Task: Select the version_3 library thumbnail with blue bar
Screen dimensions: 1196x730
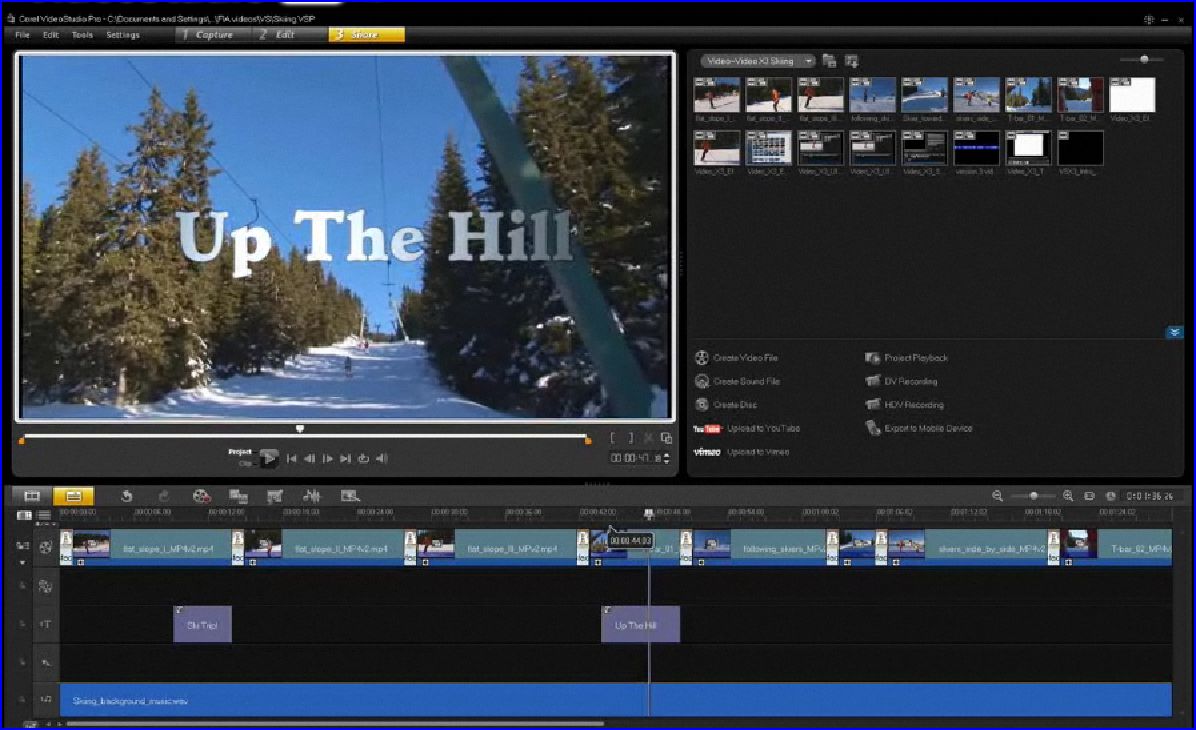Action: point(976,148)
